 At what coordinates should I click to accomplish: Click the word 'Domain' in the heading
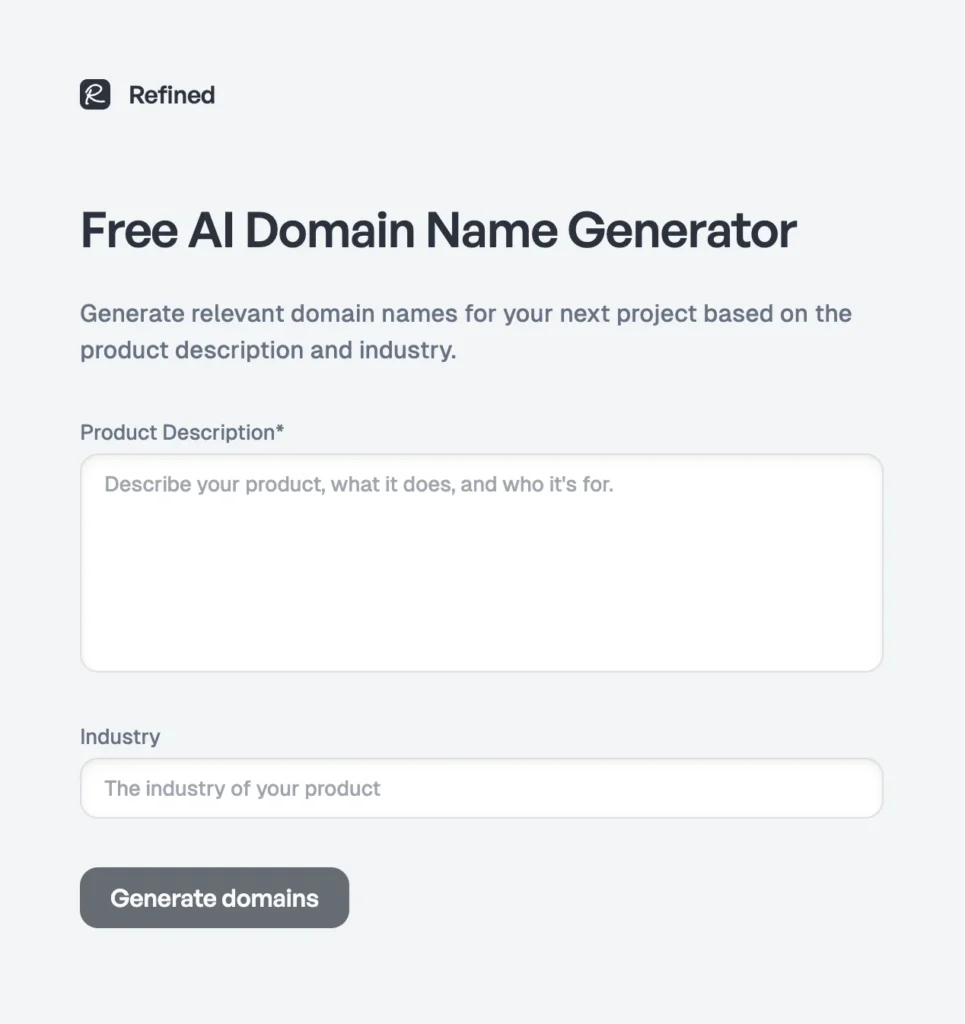(x=329, y=231)
